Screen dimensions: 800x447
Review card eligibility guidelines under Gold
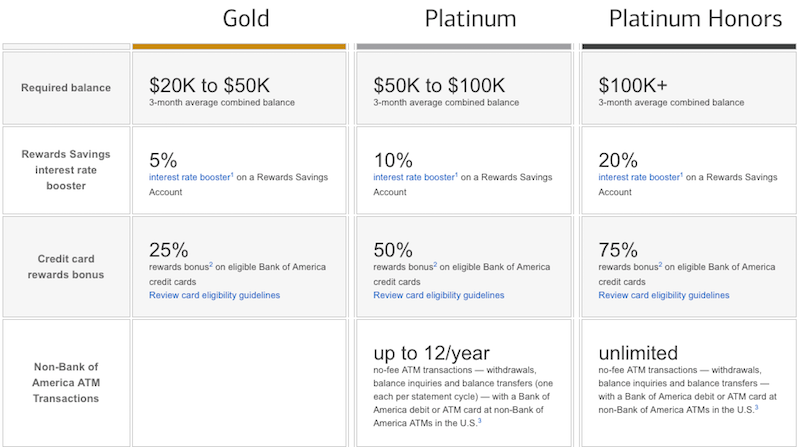tap(214, 295)
